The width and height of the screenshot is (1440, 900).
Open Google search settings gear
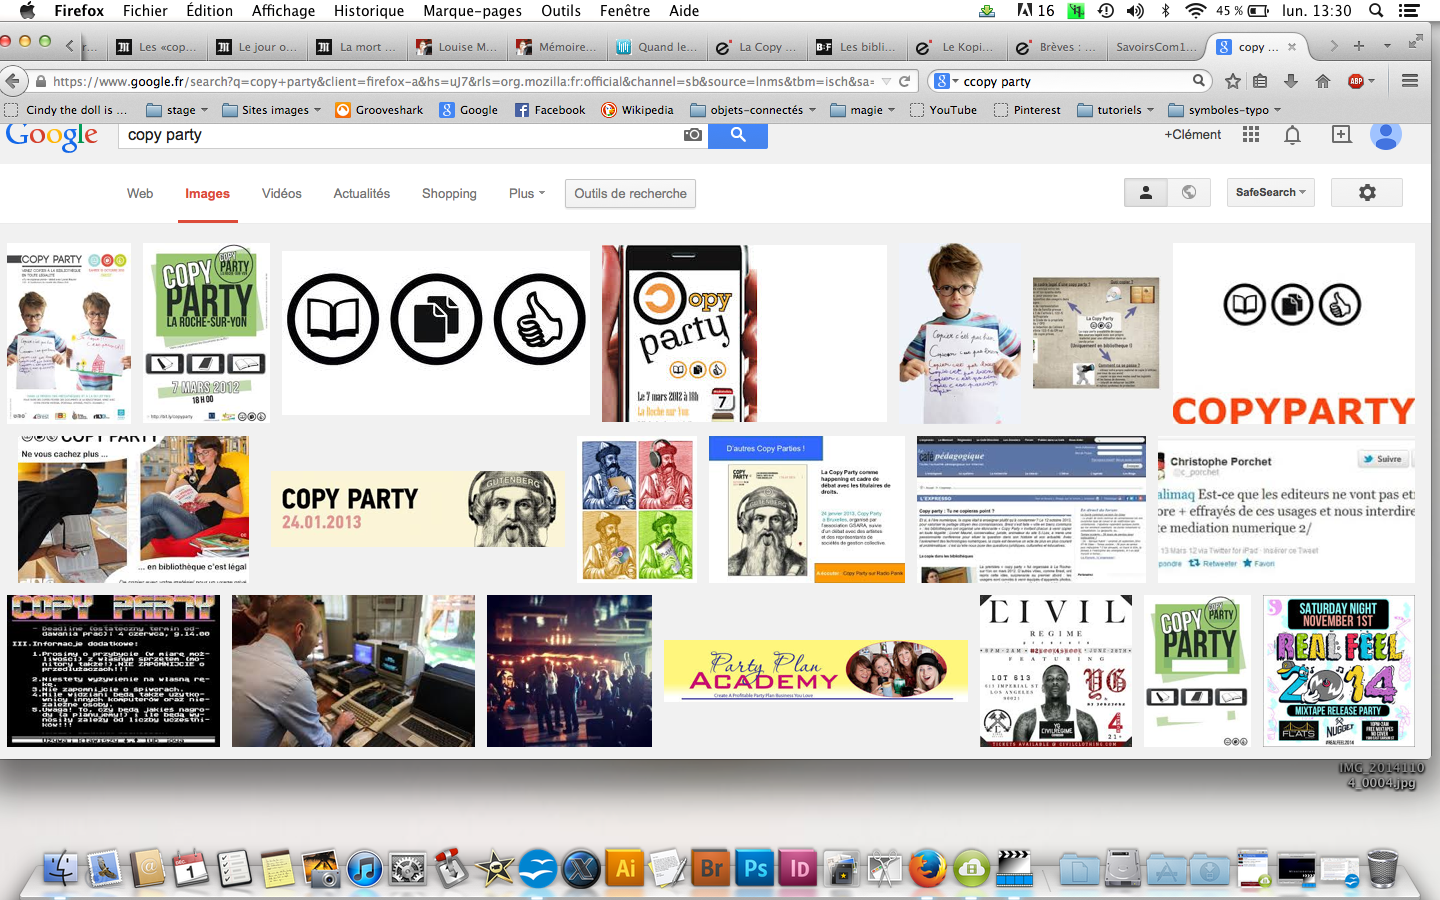[x=1367, y=192]
